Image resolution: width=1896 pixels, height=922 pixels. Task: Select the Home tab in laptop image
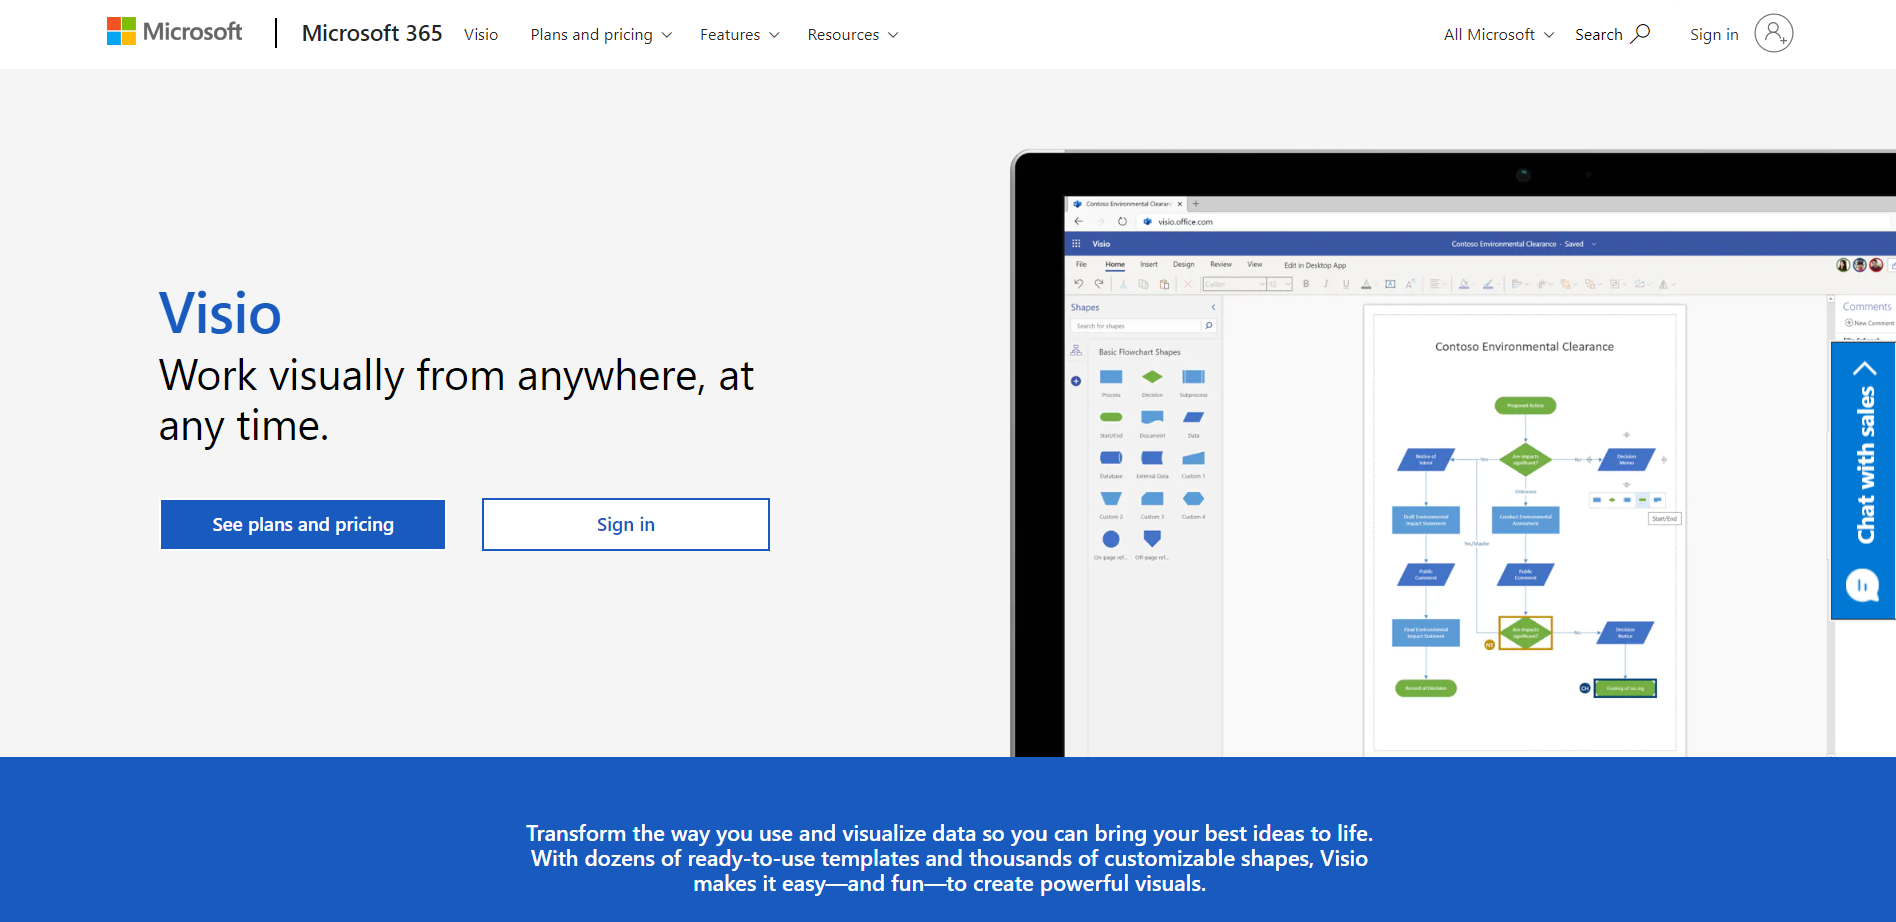(1115, 265)
